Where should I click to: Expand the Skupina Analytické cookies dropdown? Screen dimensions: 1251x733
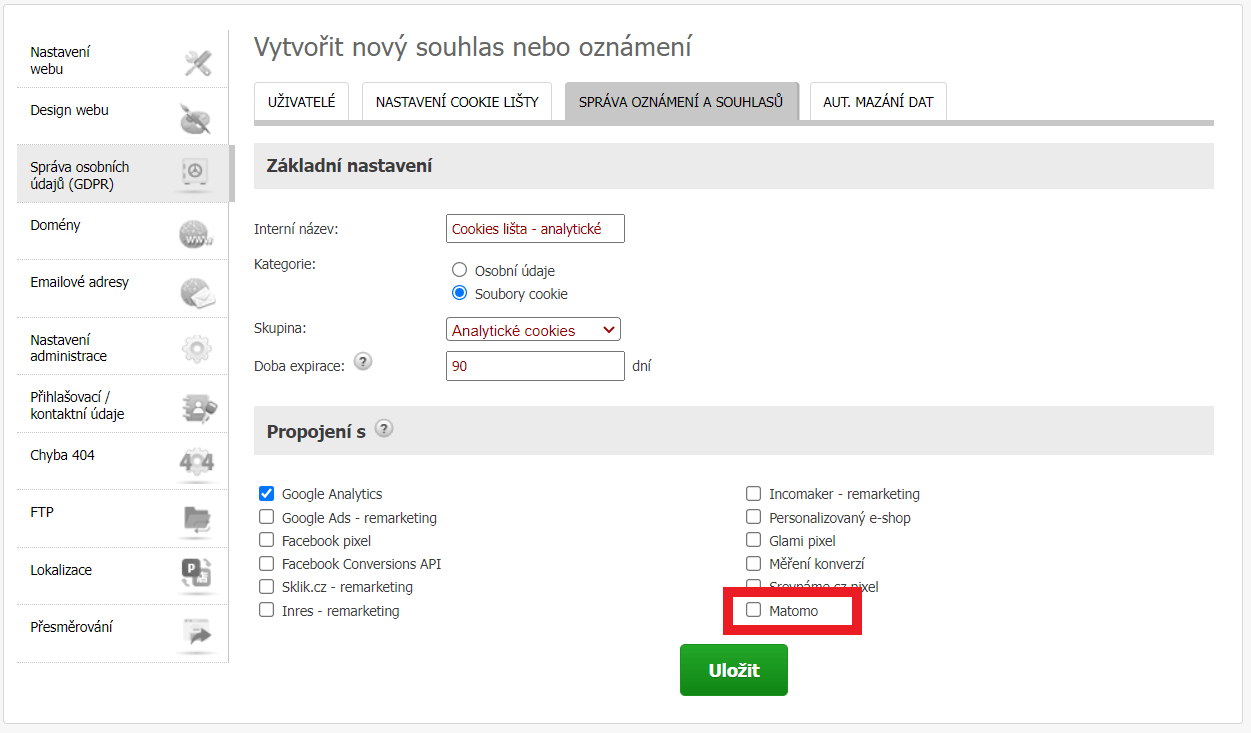[x=533, y=330]
